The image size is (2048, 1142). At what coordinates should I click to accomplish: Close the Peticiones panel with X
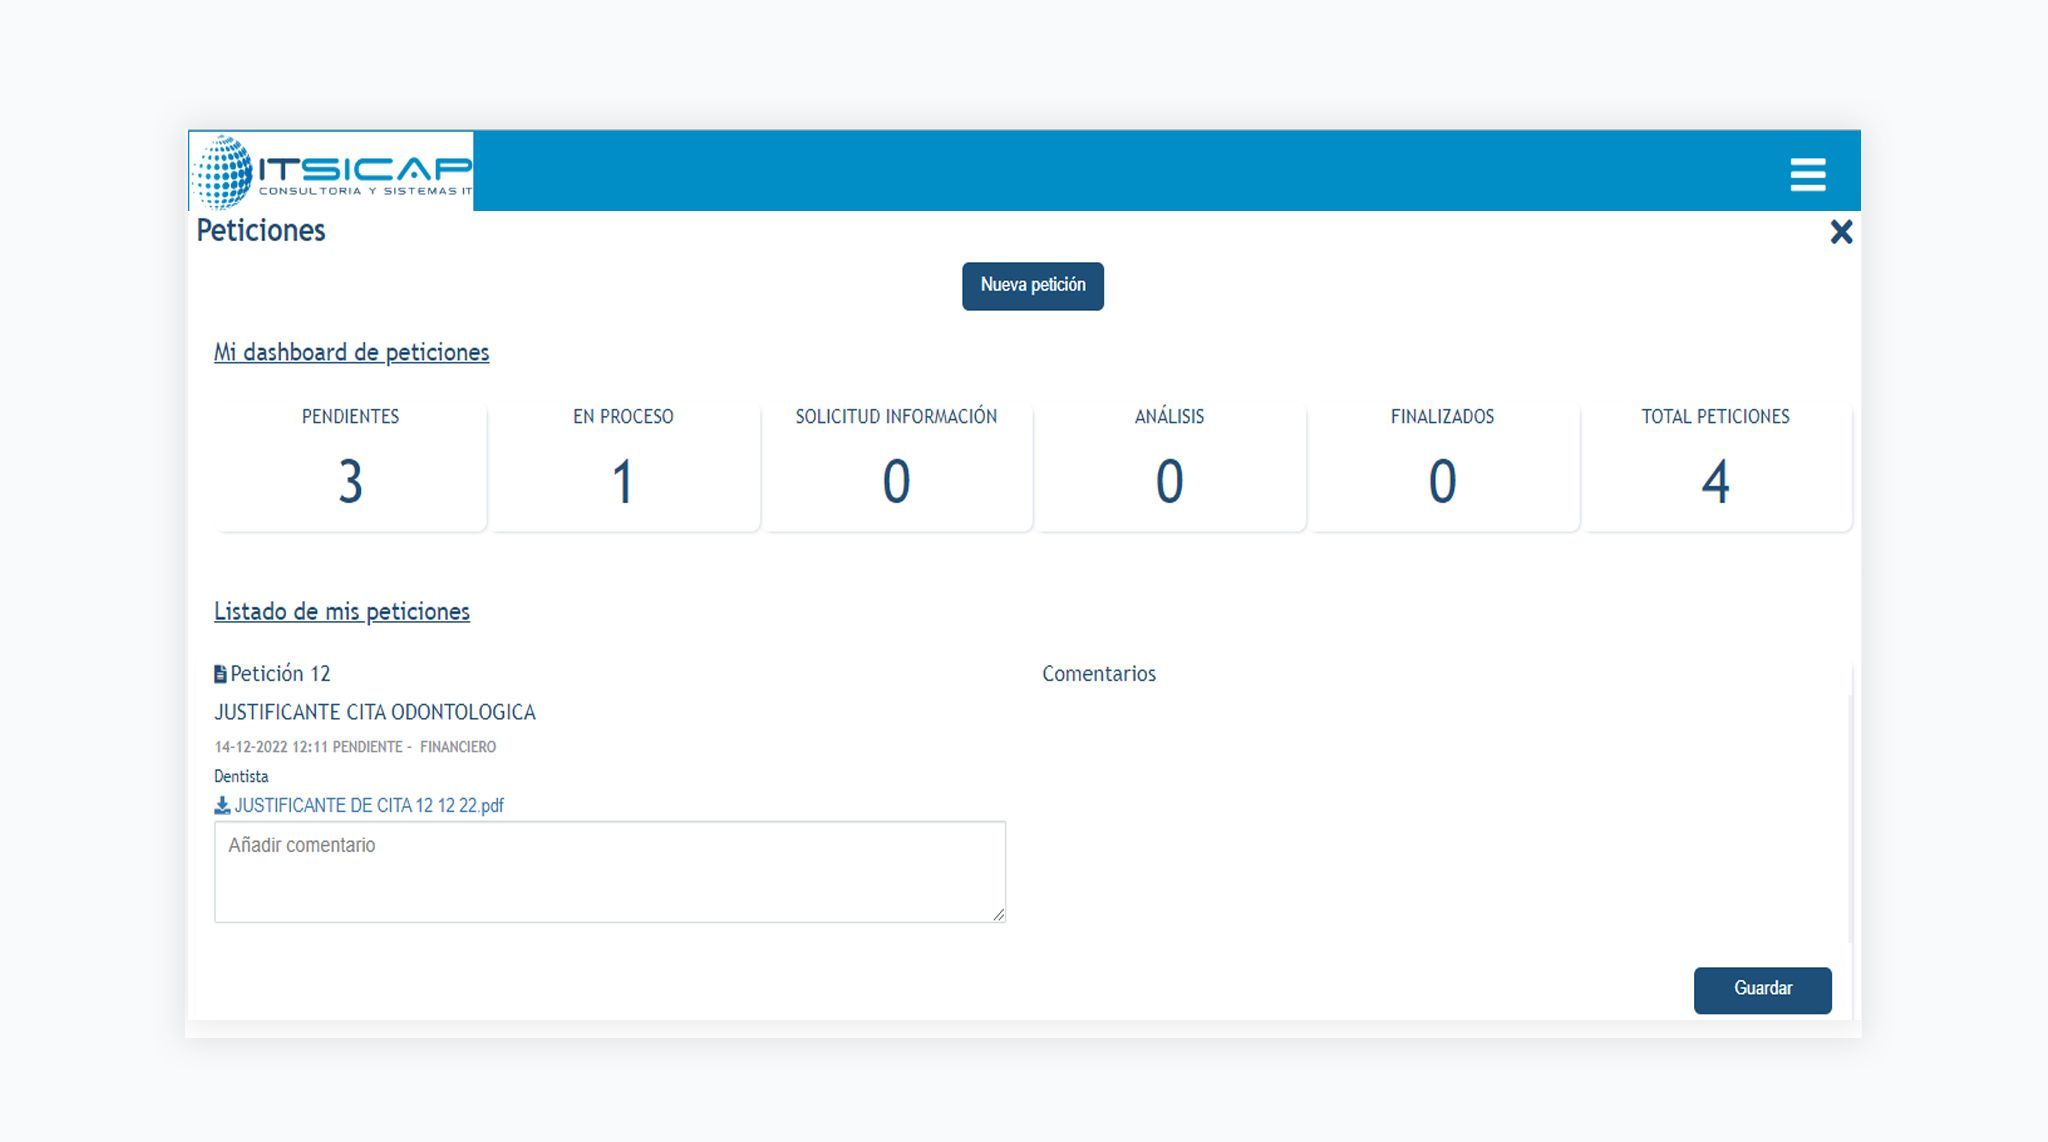1841,232
